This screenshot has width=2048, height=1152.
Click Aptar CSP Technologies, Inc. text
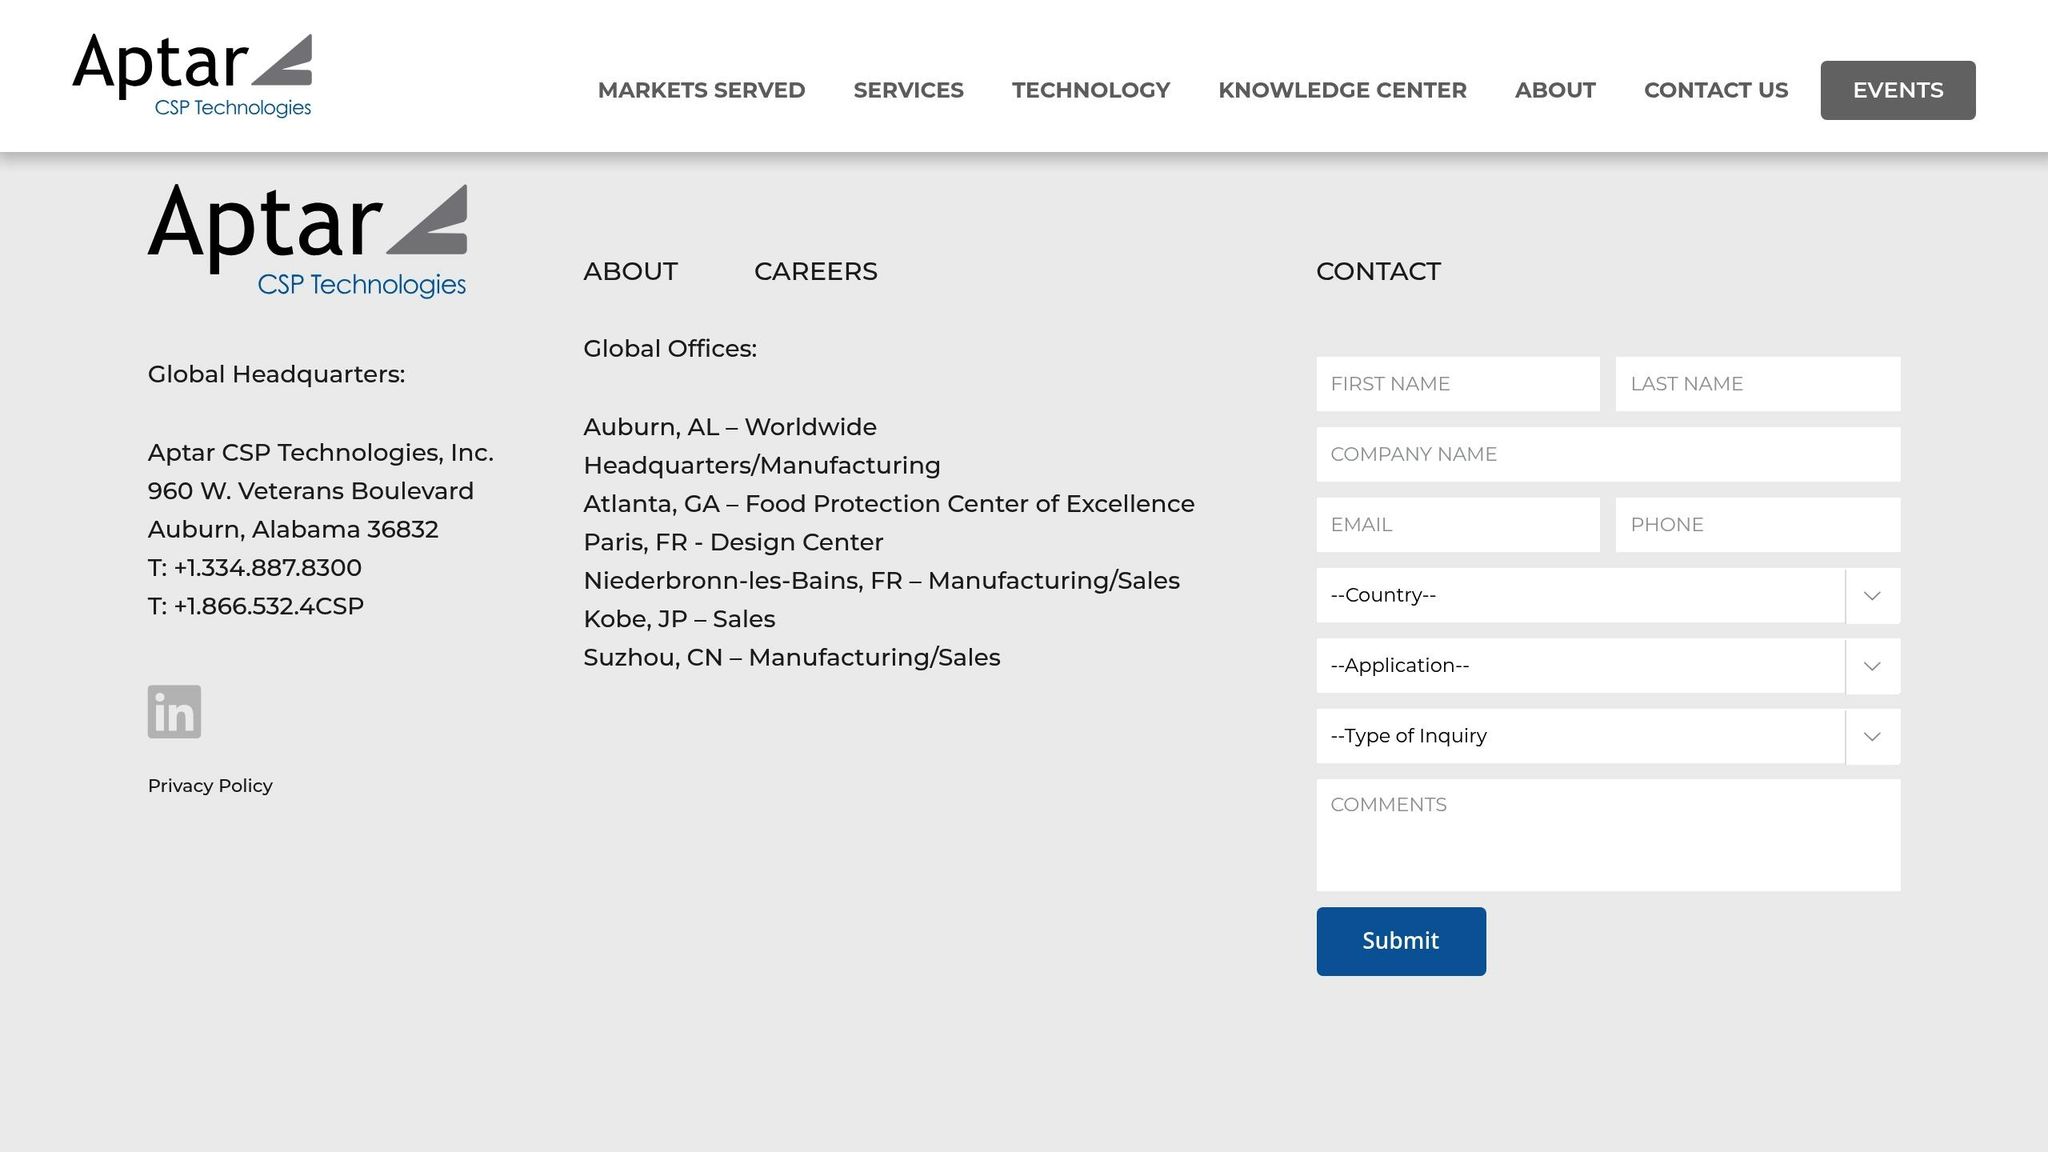[321, 453]
